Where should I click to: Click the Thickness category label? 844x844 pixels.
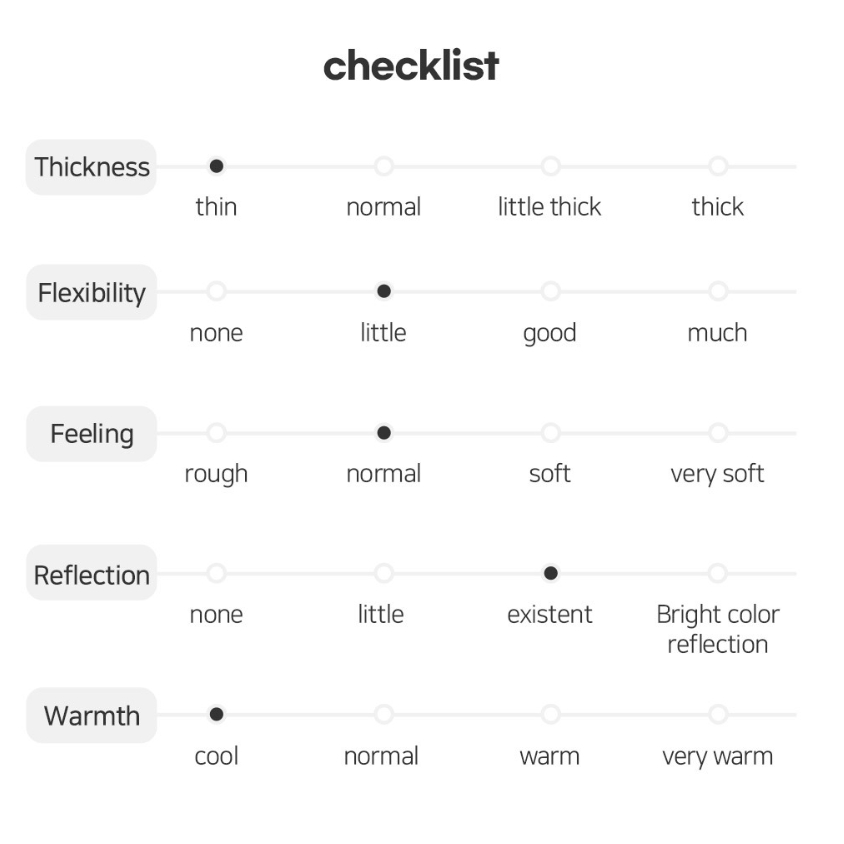[x=92, y=167]
